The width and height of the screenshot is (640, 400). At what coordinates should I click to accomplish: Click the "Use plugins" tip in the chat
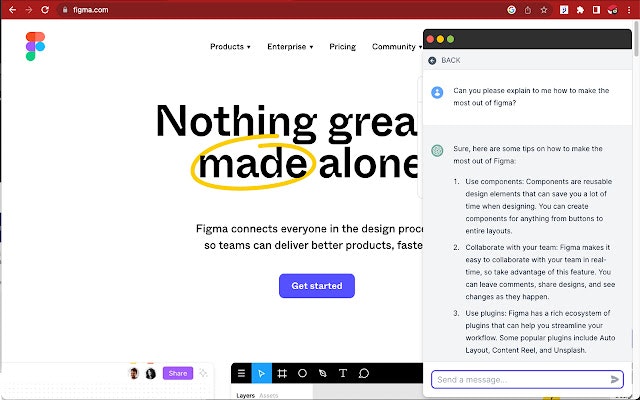point(540,331)
